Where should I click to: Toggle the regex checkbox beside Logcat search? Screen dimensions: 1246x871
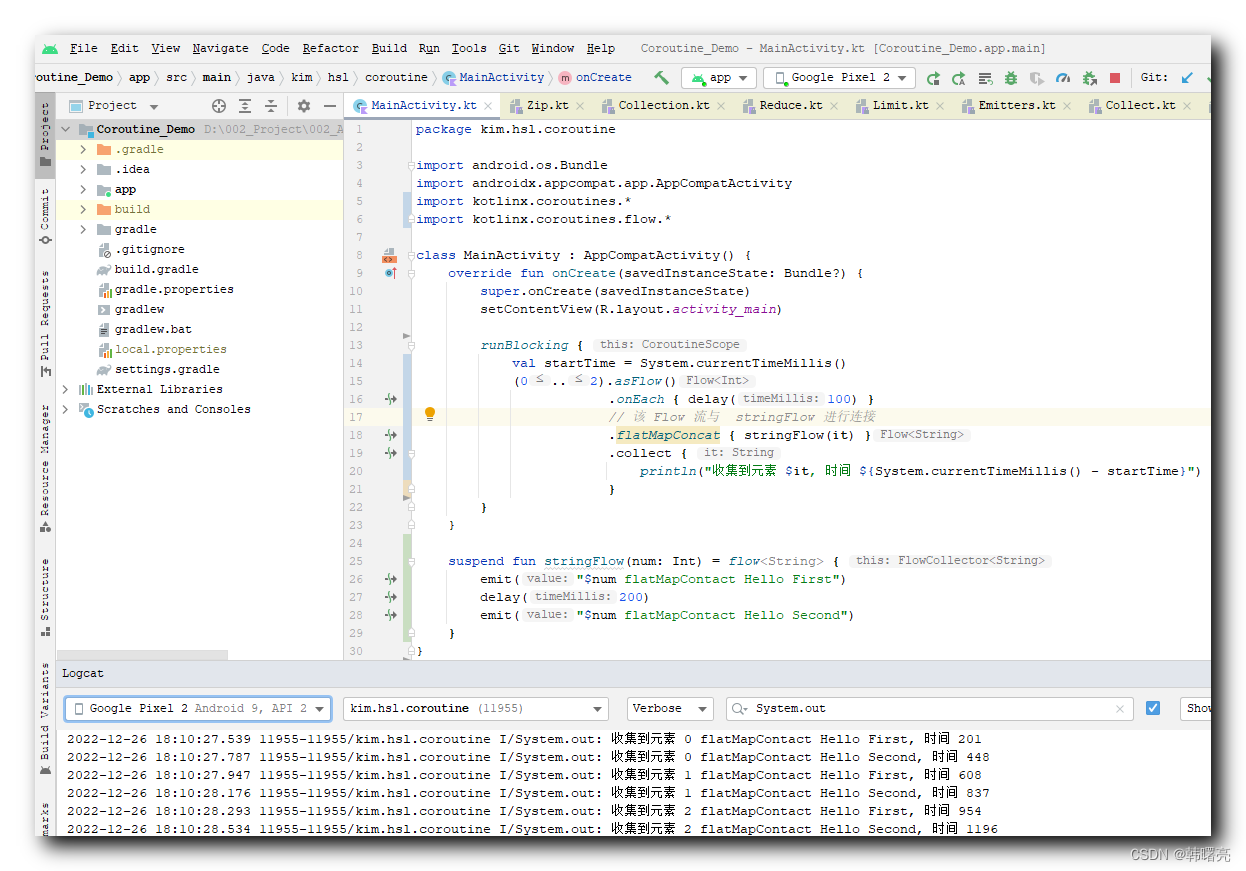click(1153, 708)
